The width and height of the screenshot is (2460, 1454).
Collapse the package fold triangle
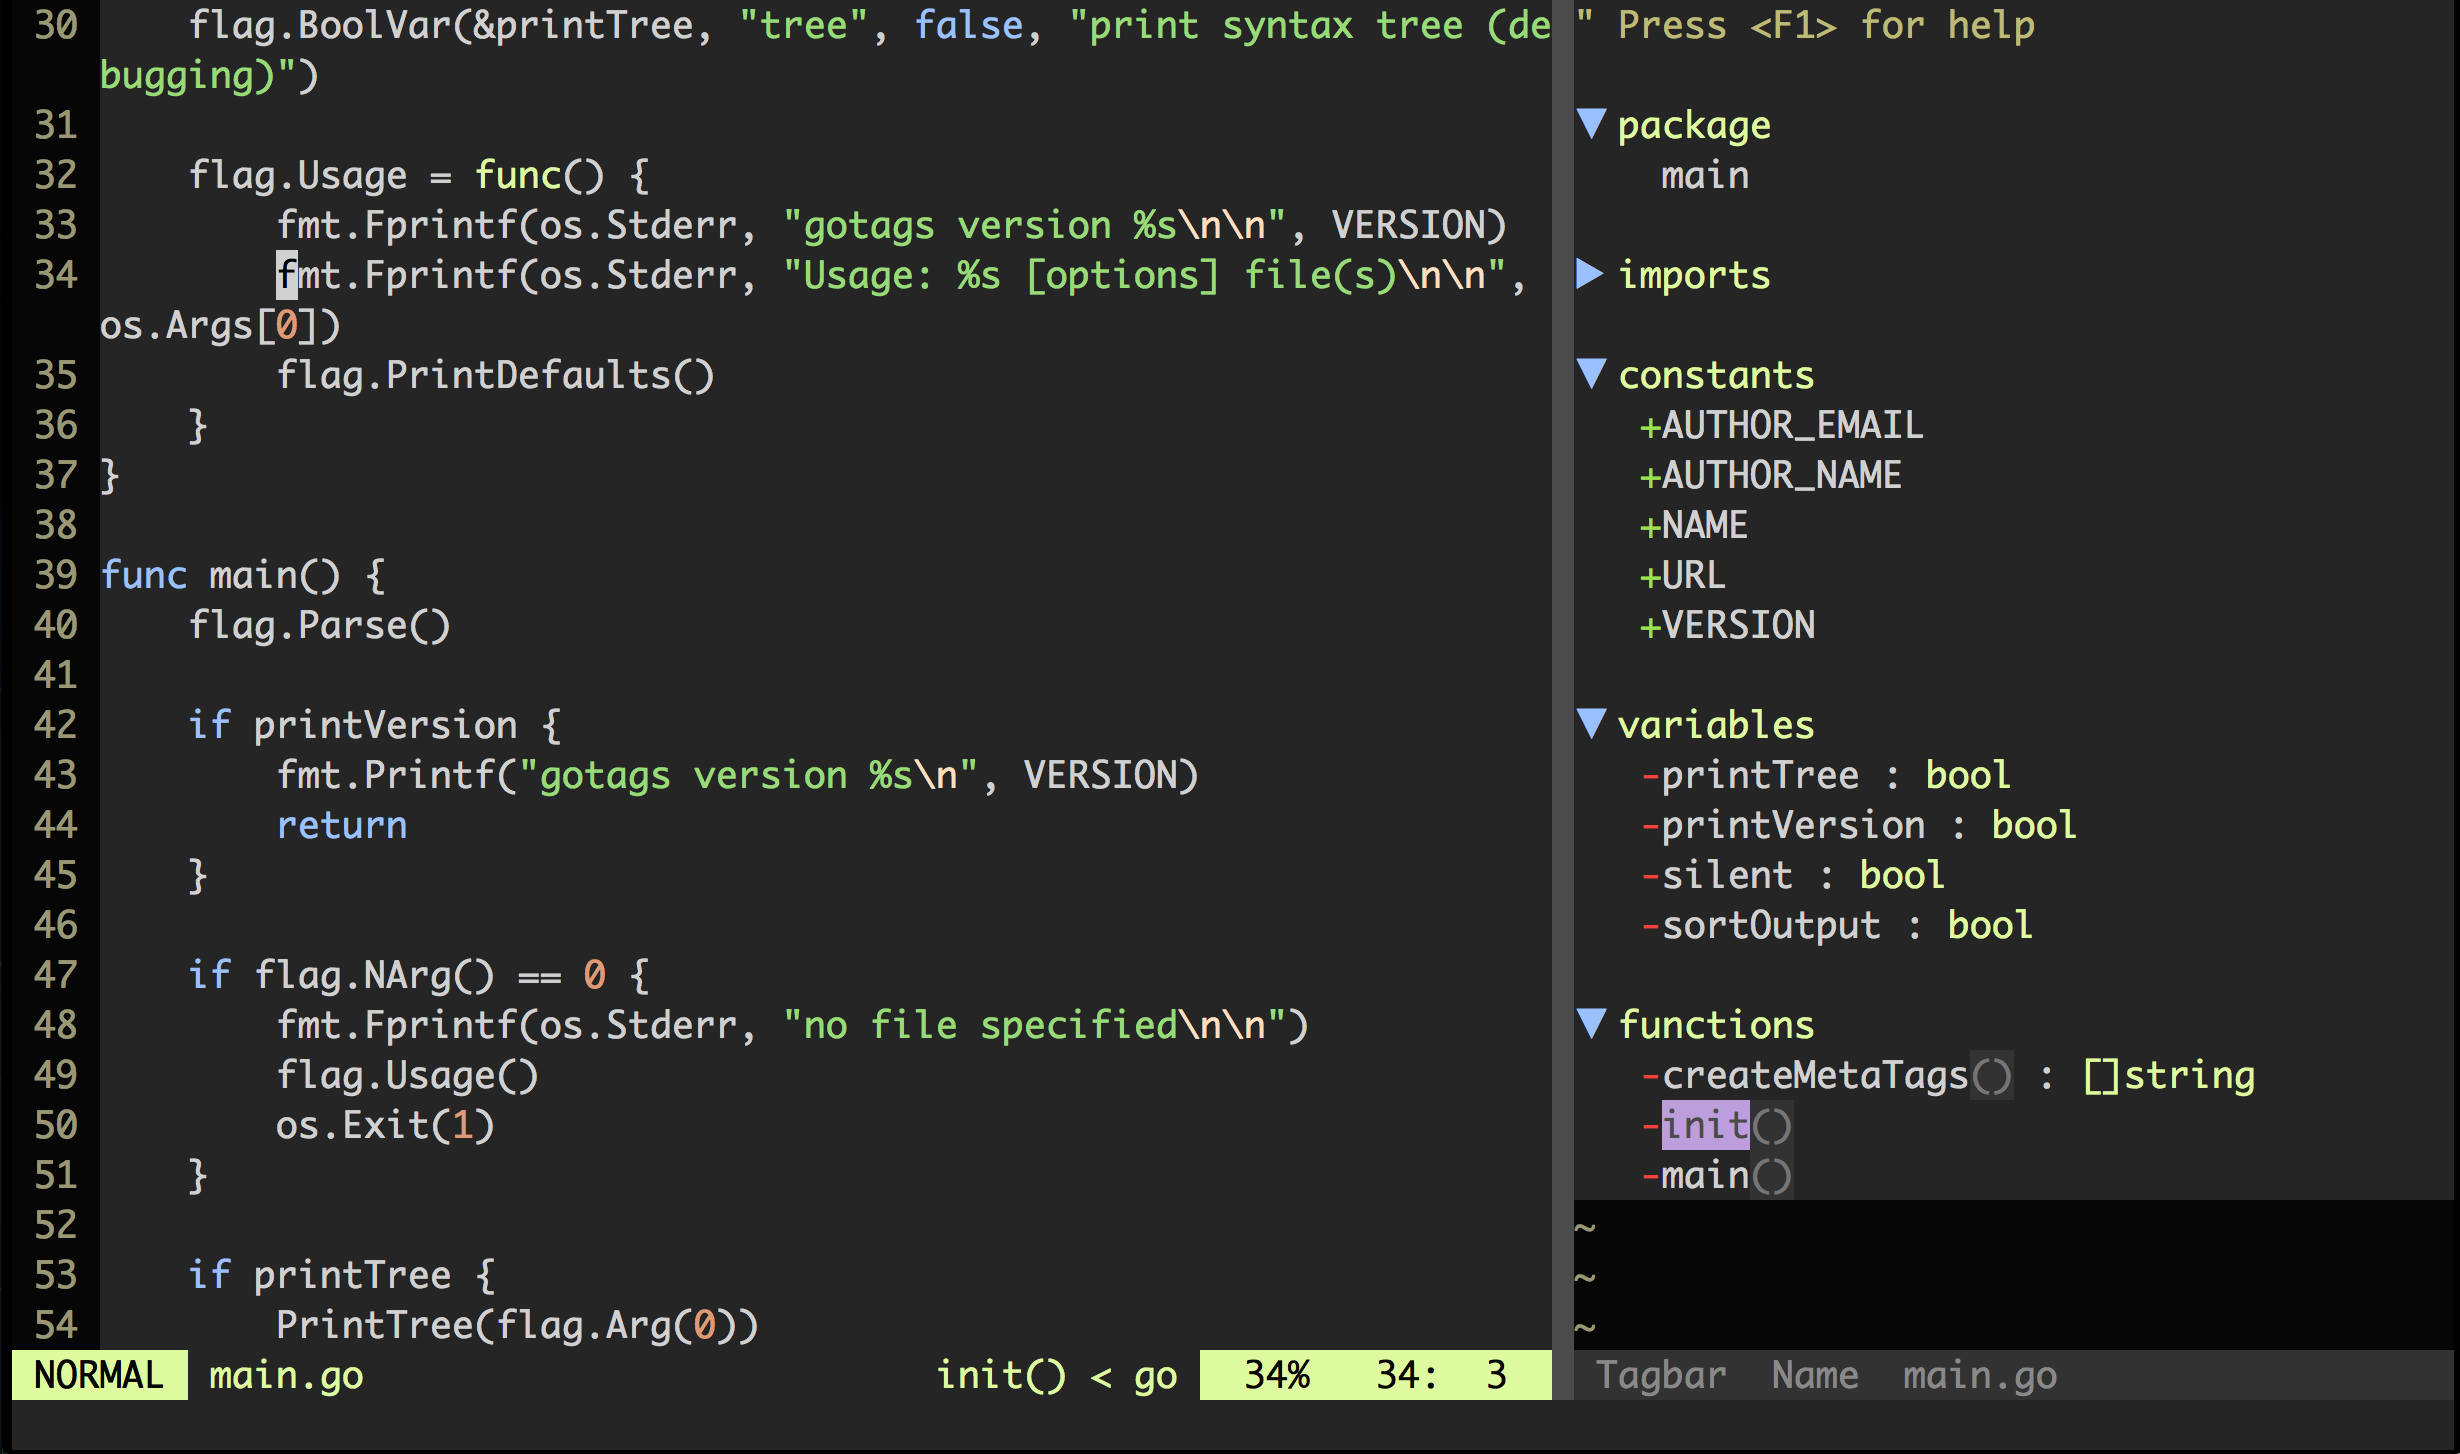pos(1591,125)
